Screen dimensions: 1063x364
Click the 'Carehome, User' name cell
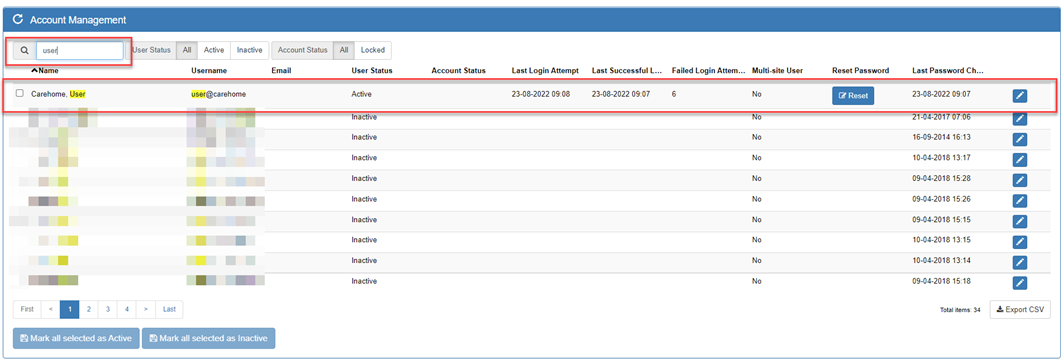point(58,94)
